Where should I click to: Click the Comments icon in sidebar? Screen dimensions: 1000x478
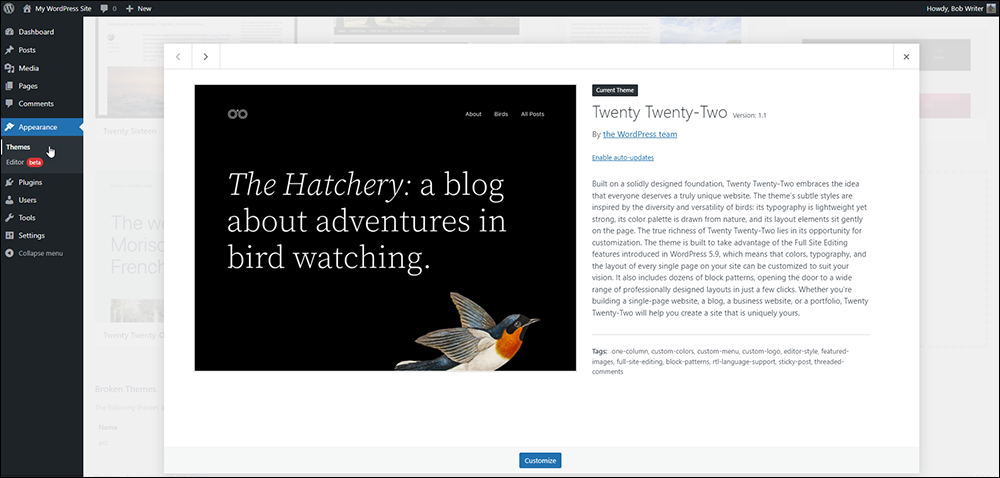point(9,103)
